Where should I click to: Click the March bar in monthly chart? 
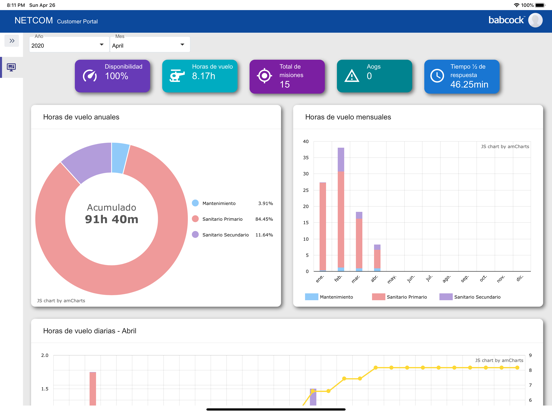[x=359, y=243]
